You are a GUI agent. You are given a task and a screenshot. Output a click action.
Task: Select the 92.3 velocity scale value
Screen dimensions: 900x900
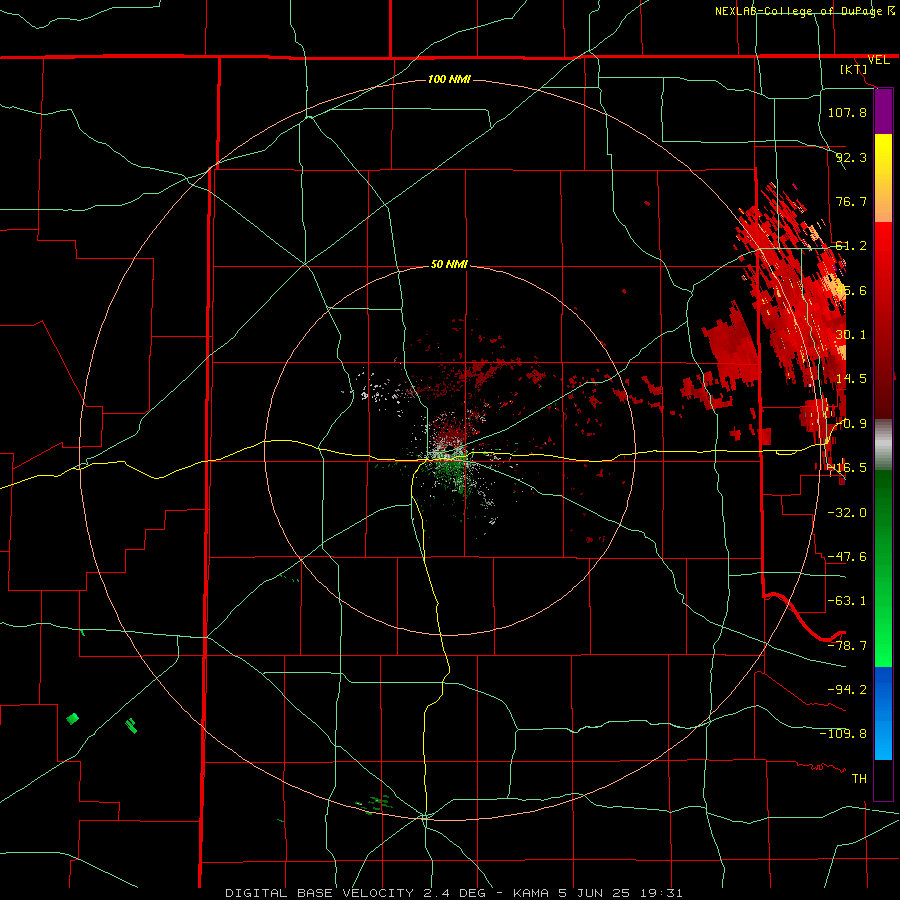[x=851, y=157]
